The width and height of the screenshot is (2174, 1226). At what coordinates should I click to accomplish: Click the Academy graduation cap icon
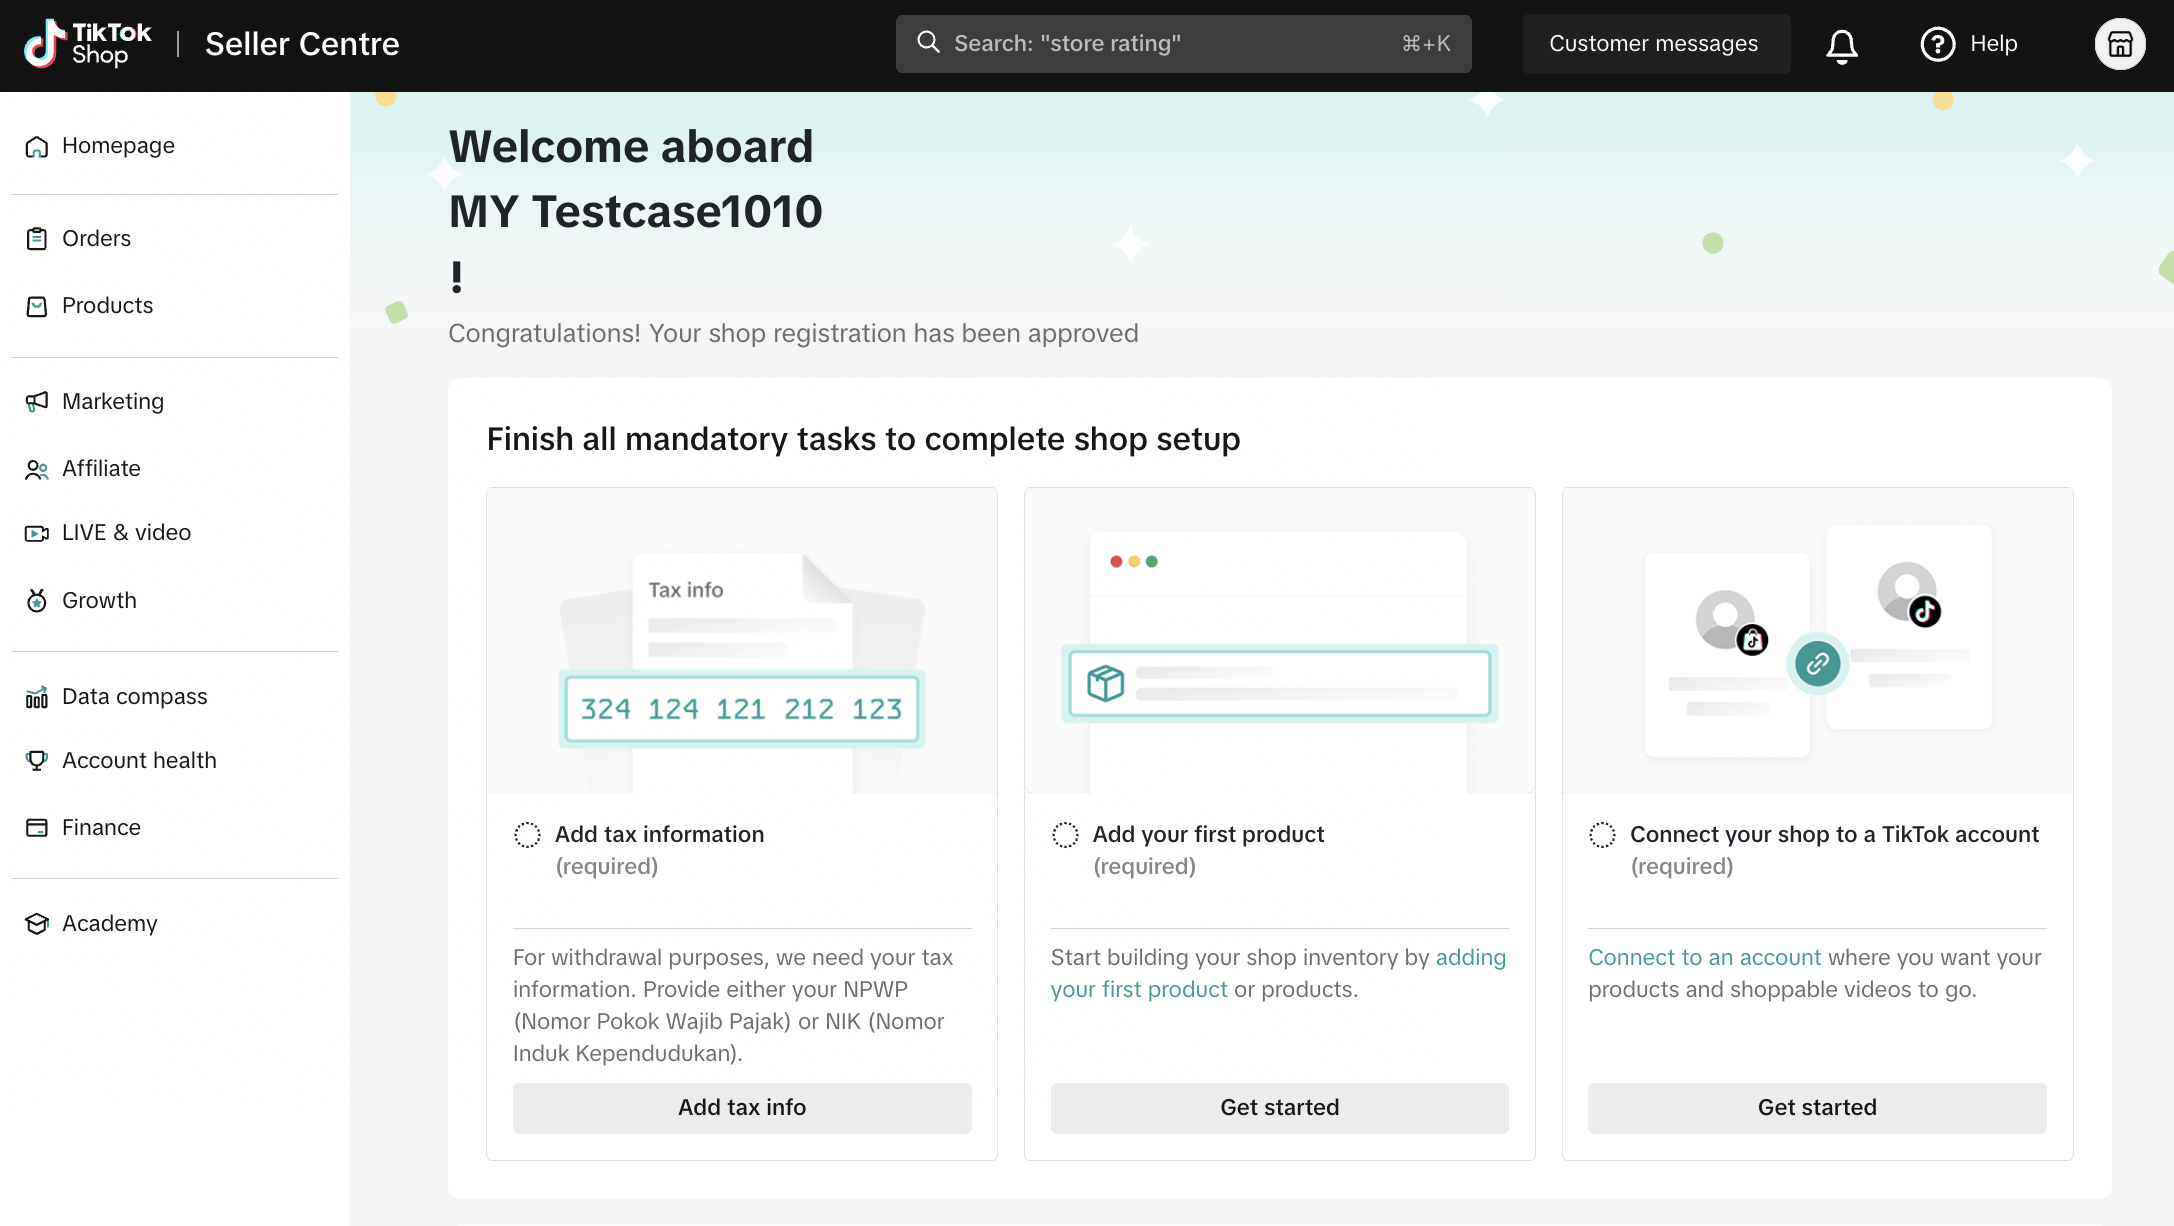[37, 924]
